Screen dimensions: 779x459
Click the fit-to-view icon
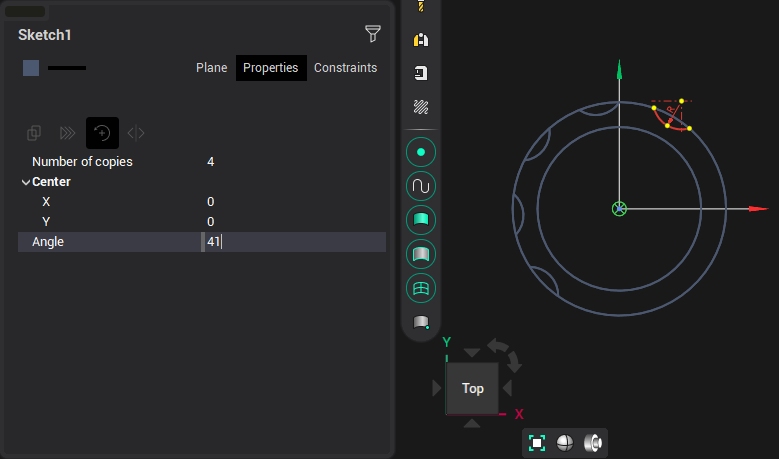pos(537,443)
